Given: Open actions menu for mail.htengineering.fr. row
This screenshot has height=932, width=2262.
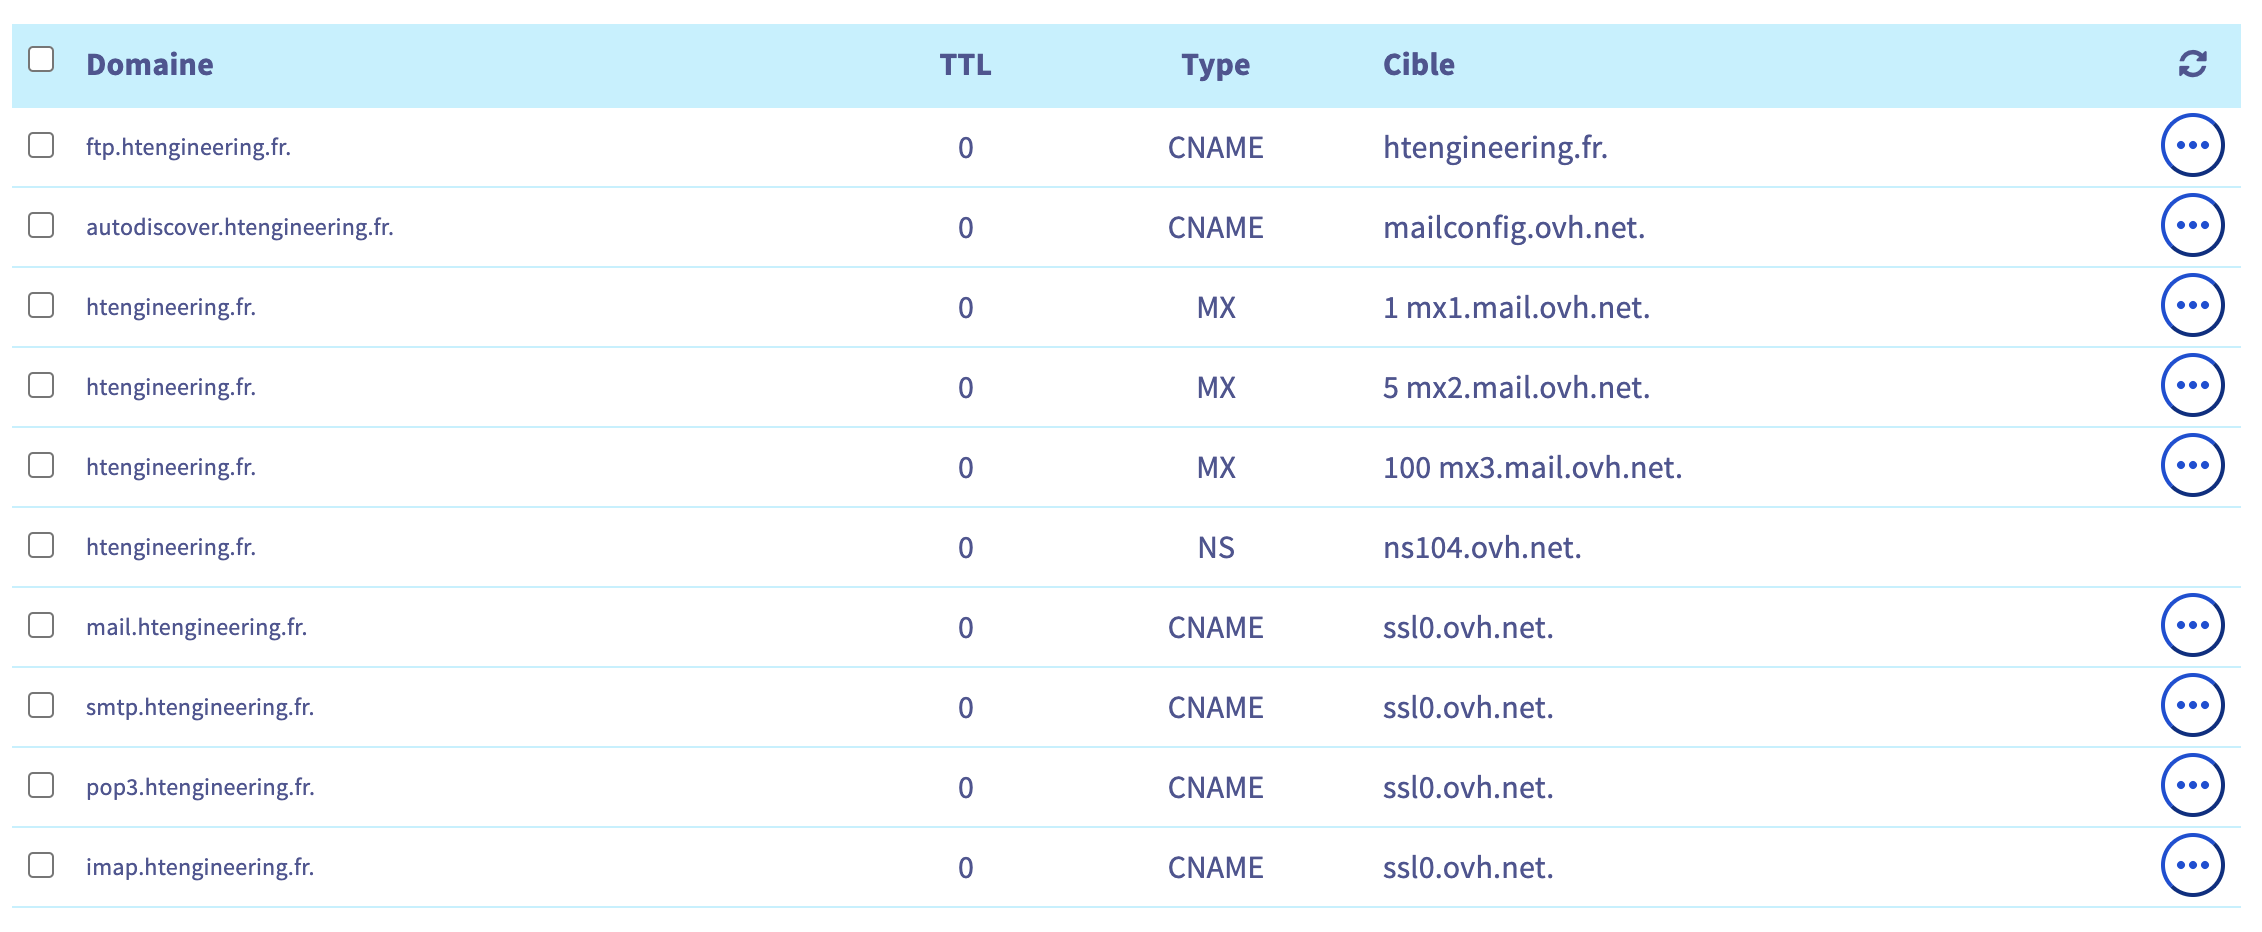Looking at the screenshot, I should click(2192, 625).
